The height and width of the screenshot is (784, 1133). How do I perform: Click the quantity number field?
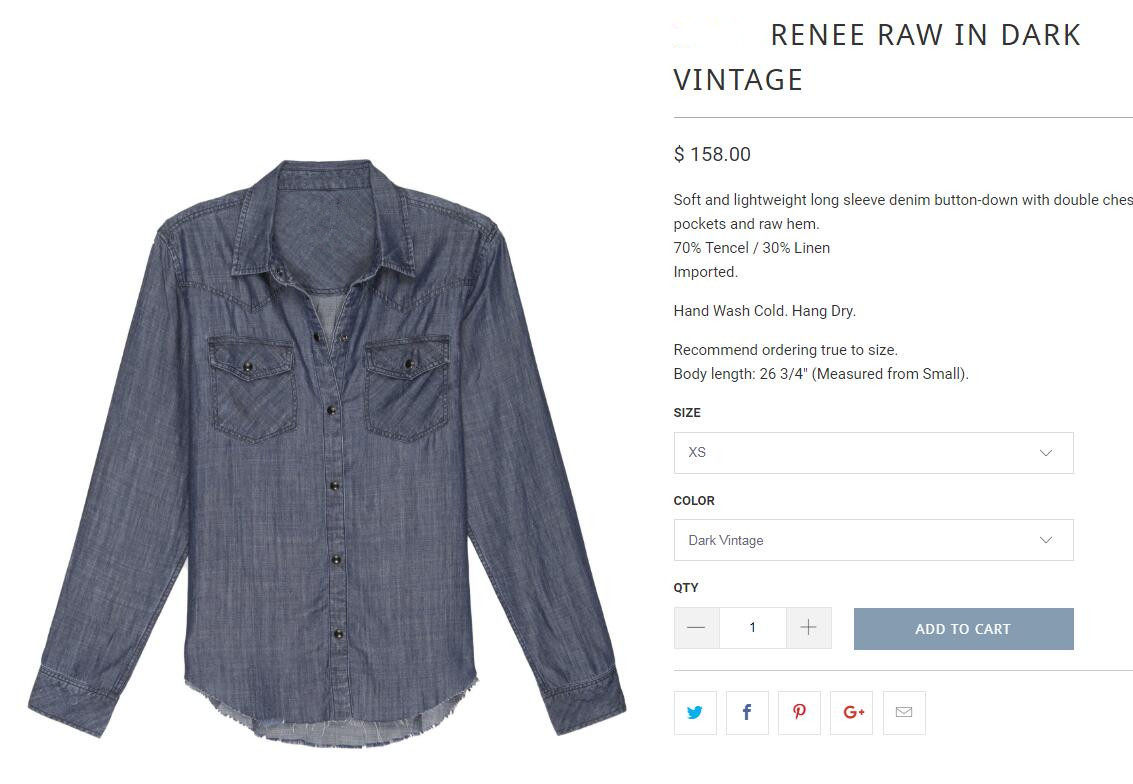[752, 628]
